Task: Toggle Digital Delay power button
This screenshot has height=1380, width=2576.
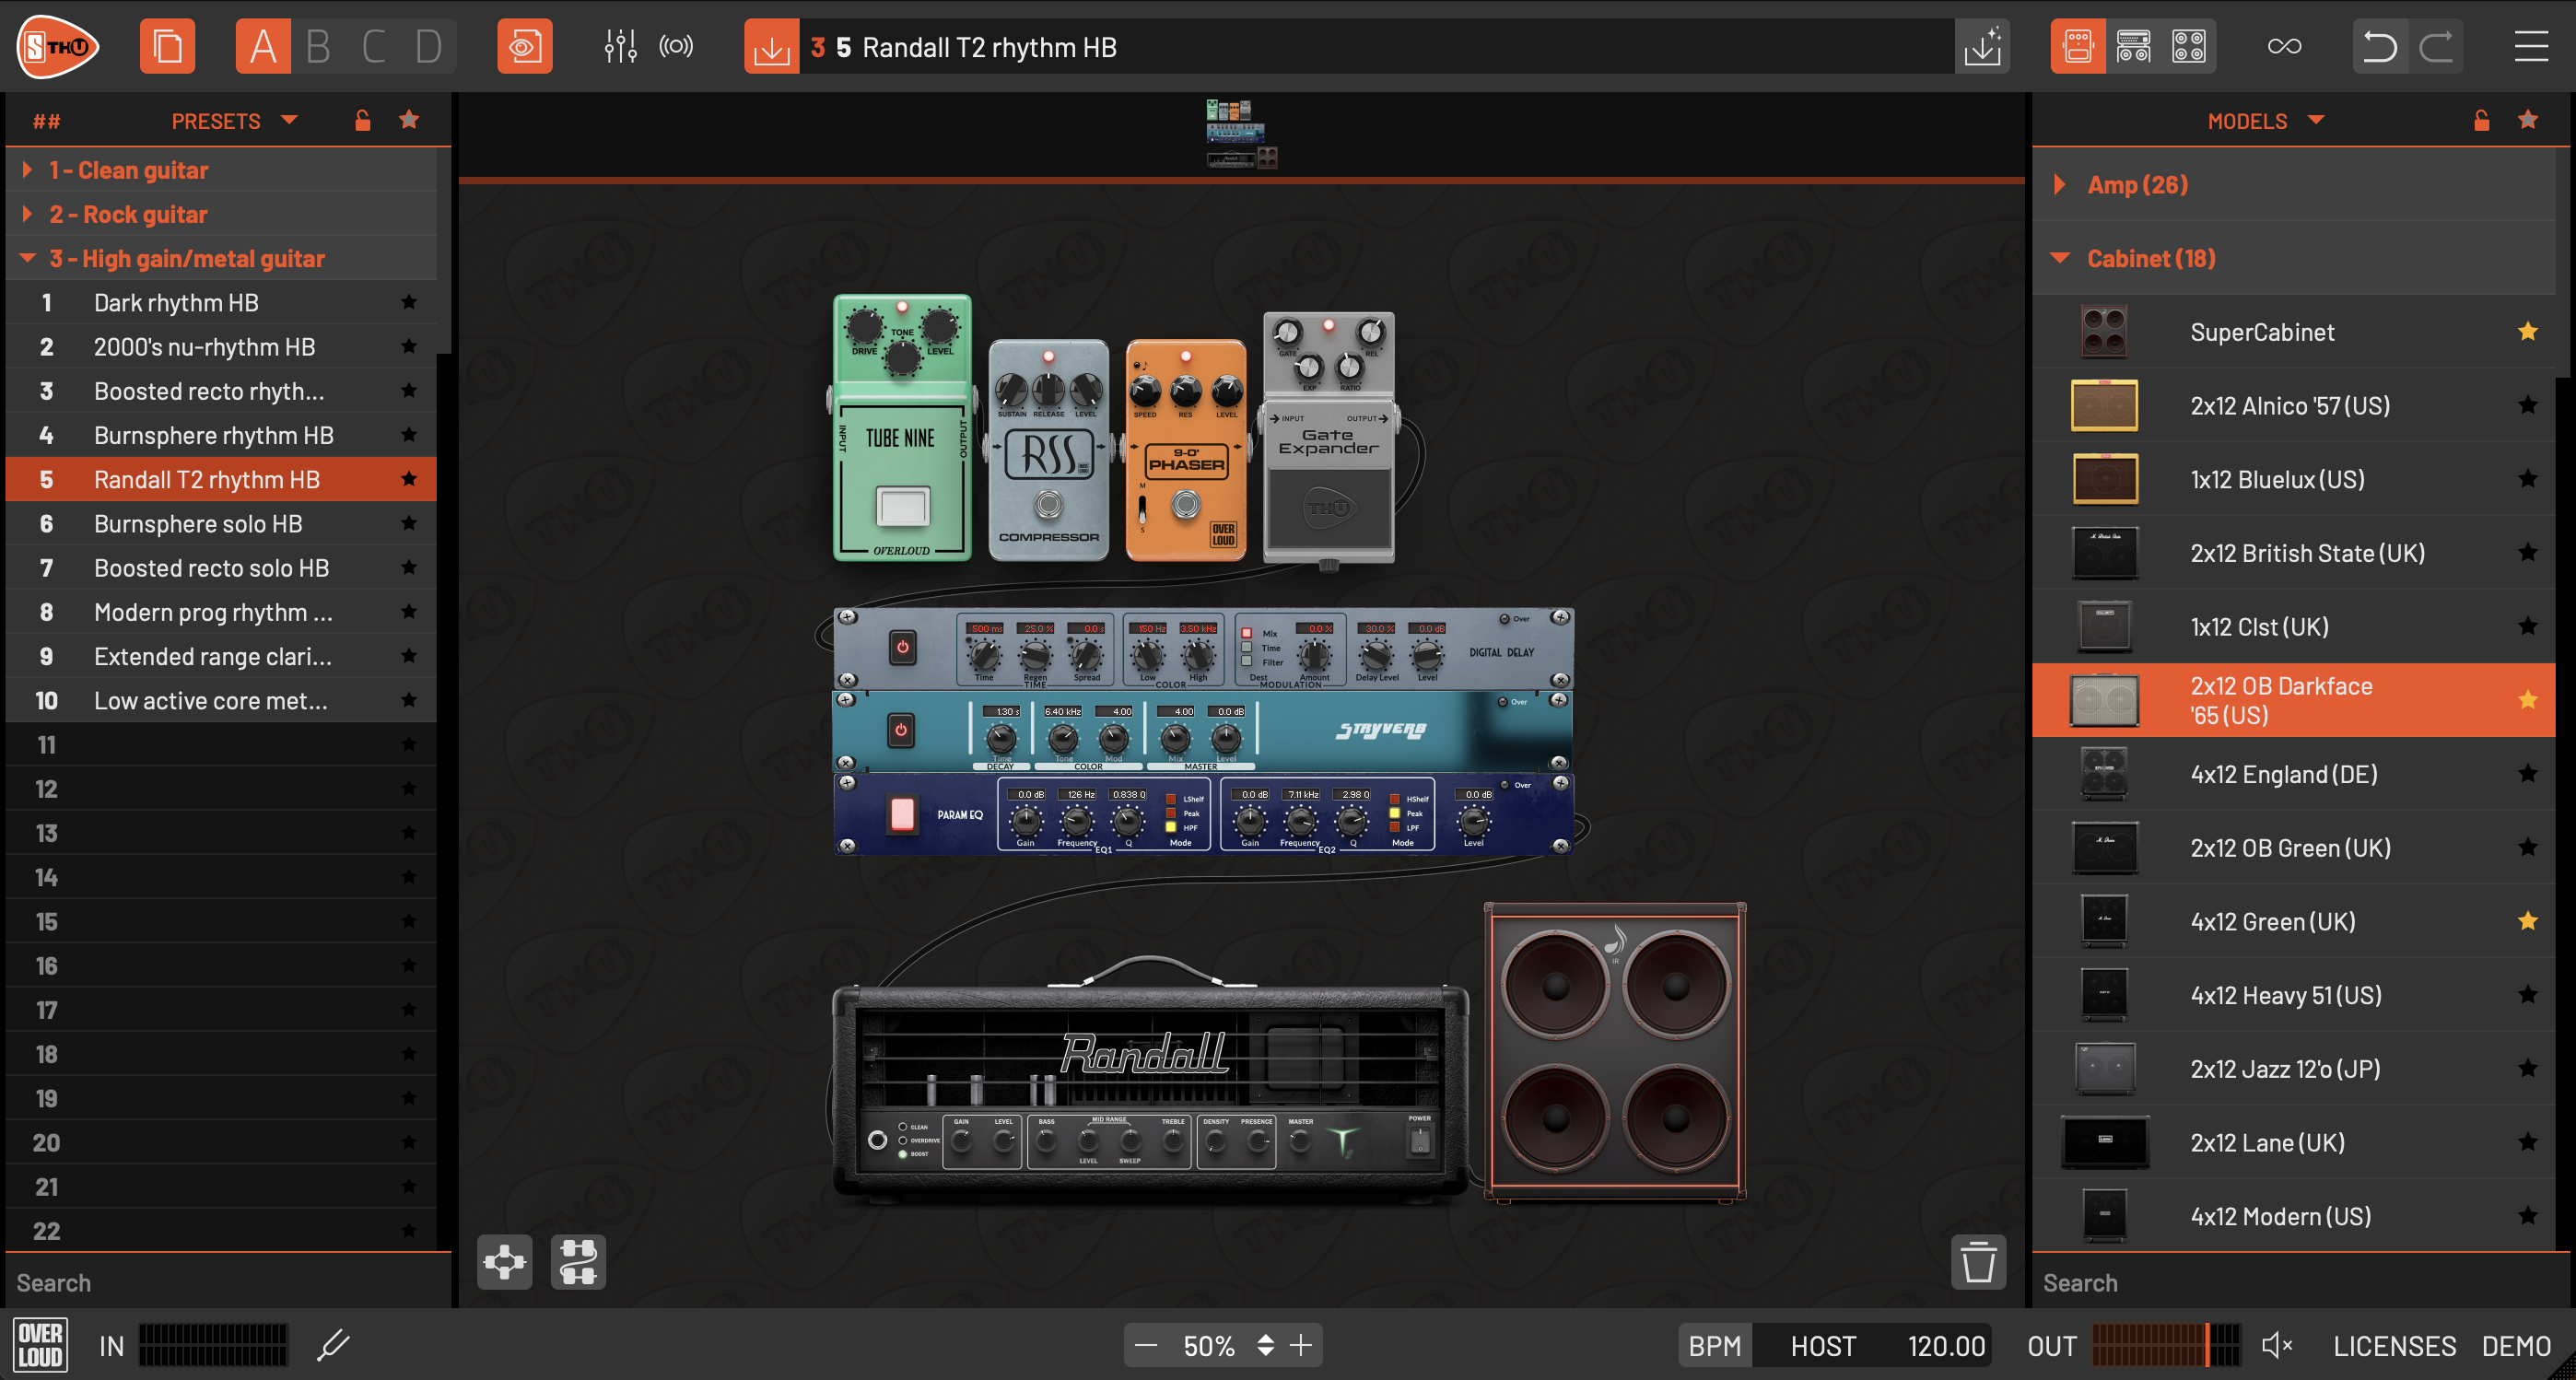Action: click(902, 647)
